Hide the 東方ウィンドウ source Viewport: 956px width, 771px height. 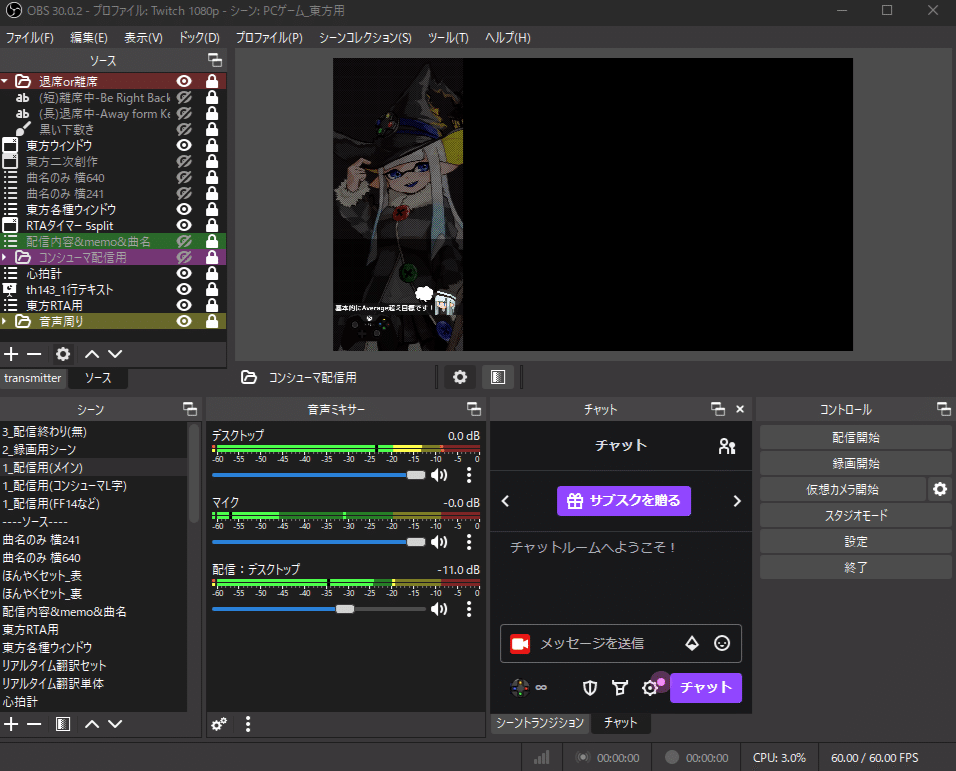pos(184,145)
